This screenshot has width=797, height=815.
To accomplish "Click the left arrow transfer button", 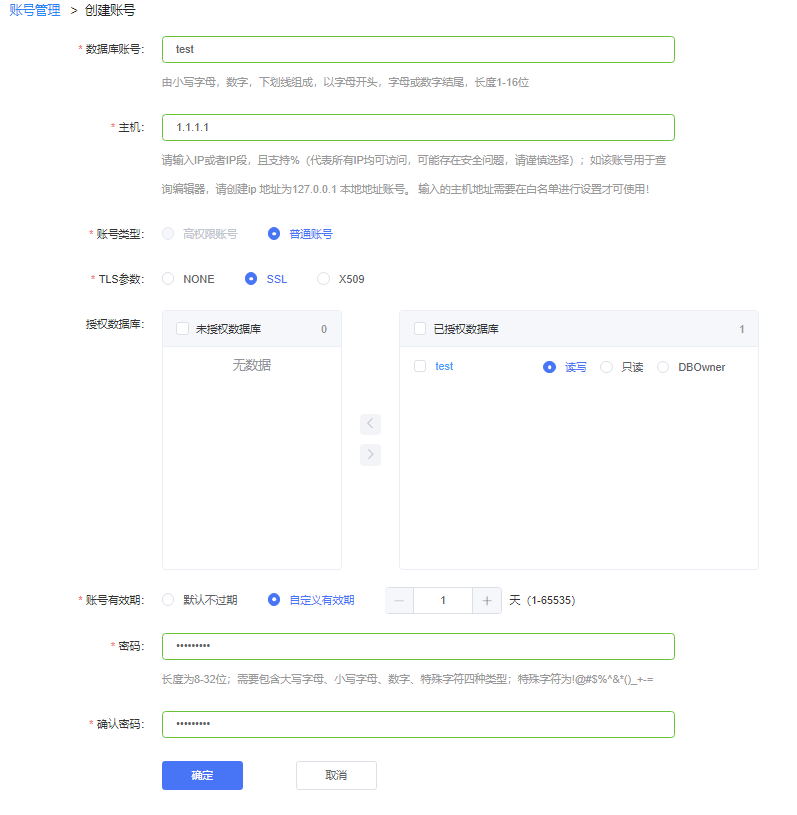I will [370, 424].
